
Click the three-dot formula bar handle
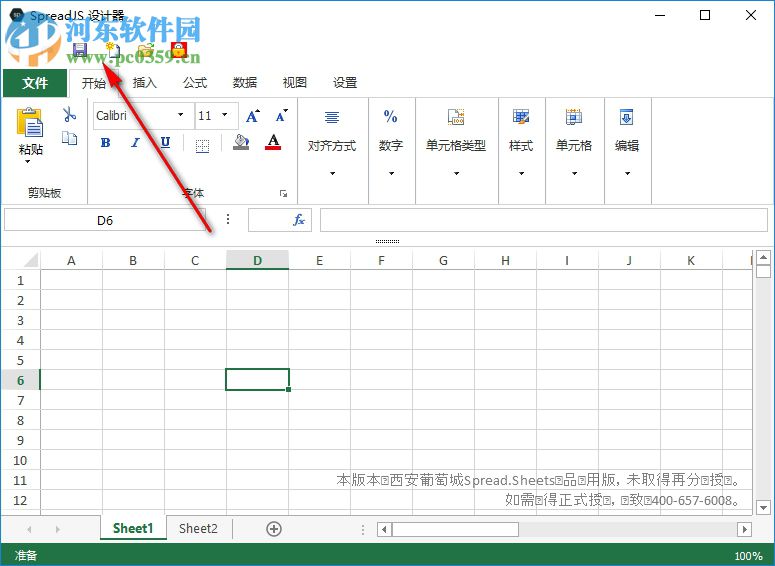[228, 219]
